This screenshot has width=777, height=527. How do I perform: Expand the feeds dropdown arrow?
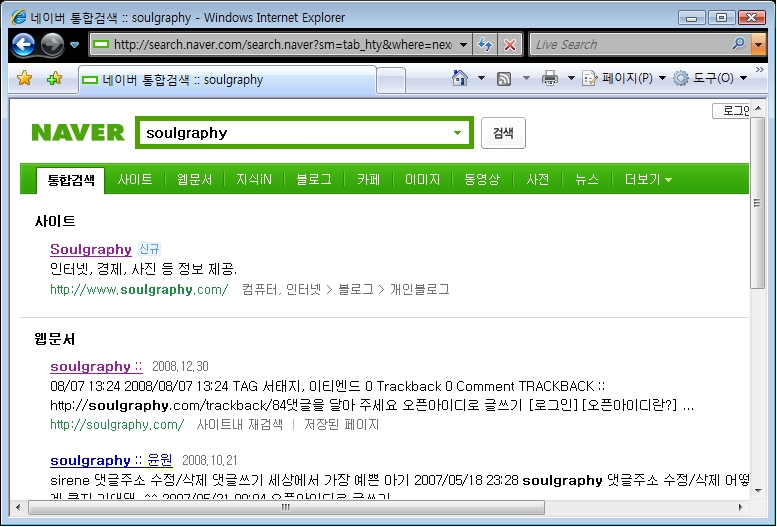click(526, 78)
